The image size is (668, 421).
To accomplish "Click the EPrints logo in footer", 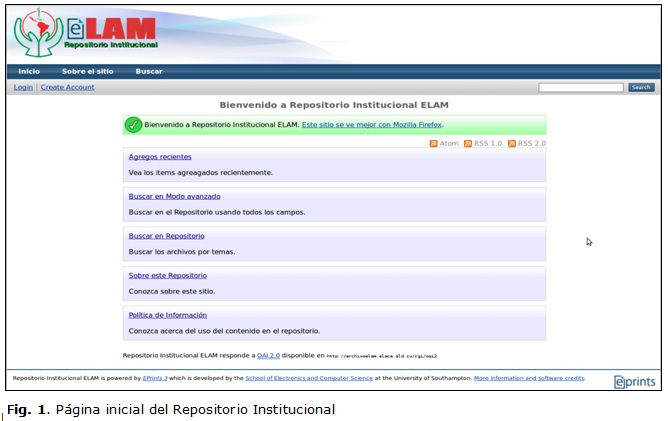I will click(x=634, y=380).
